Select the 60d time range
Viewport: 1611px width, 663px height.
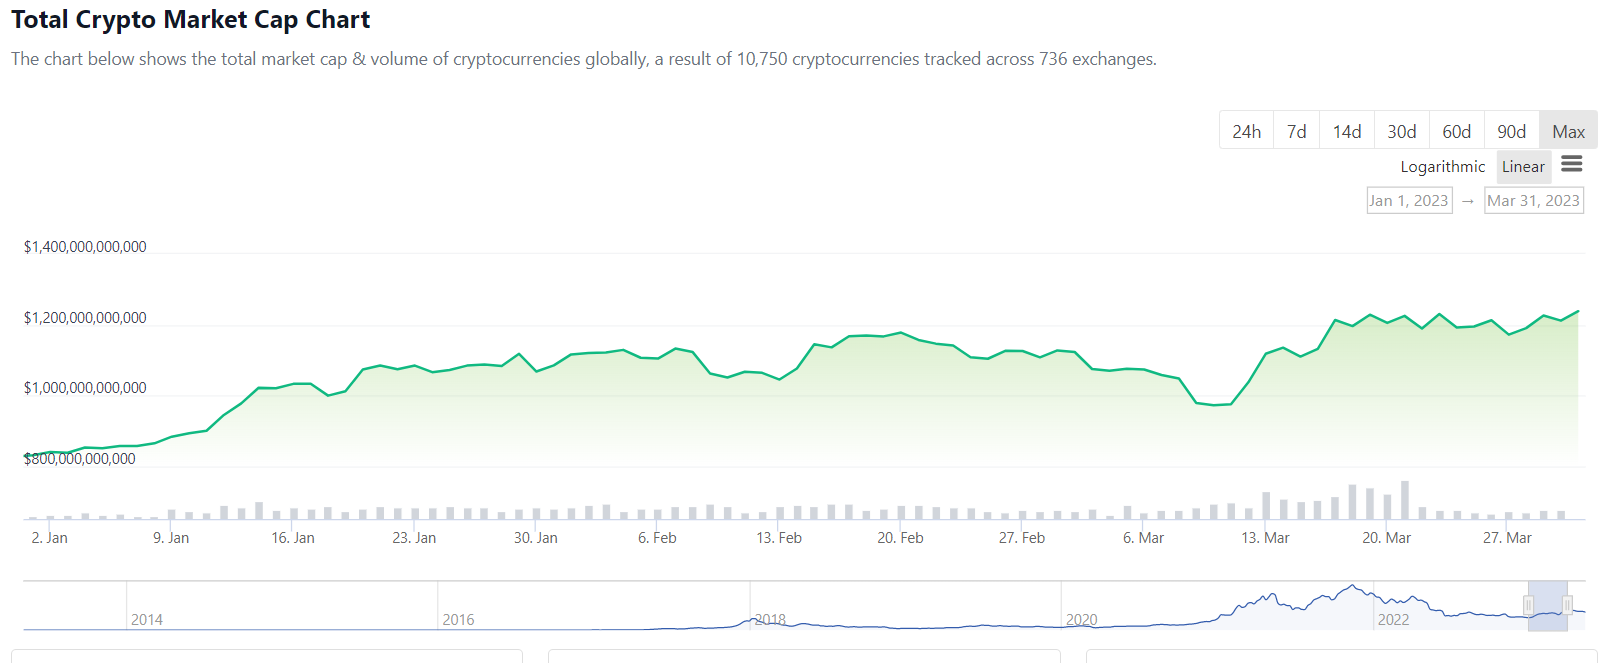(1457, 131)
